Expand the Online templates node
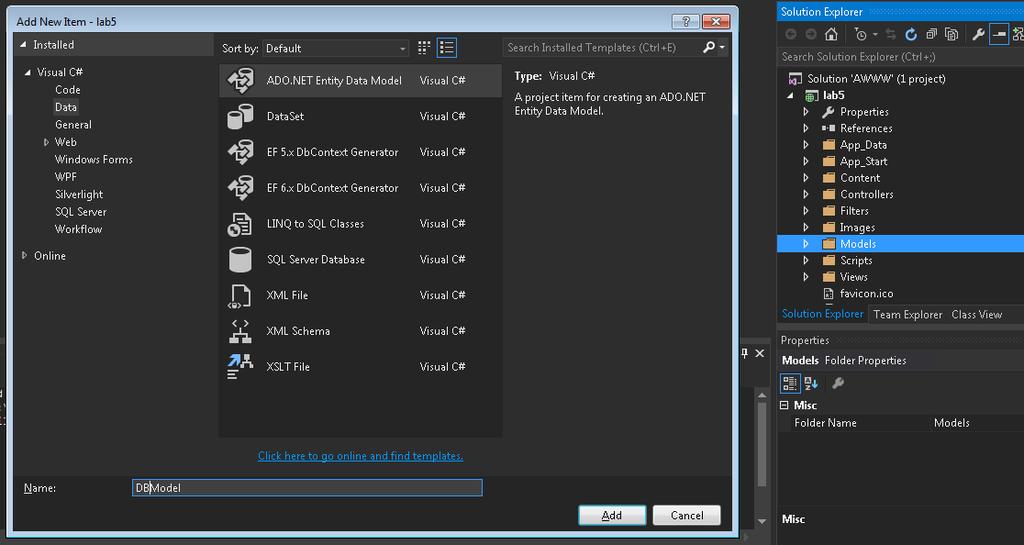Viewport: 1024px width, 545px height. [24, 256]
